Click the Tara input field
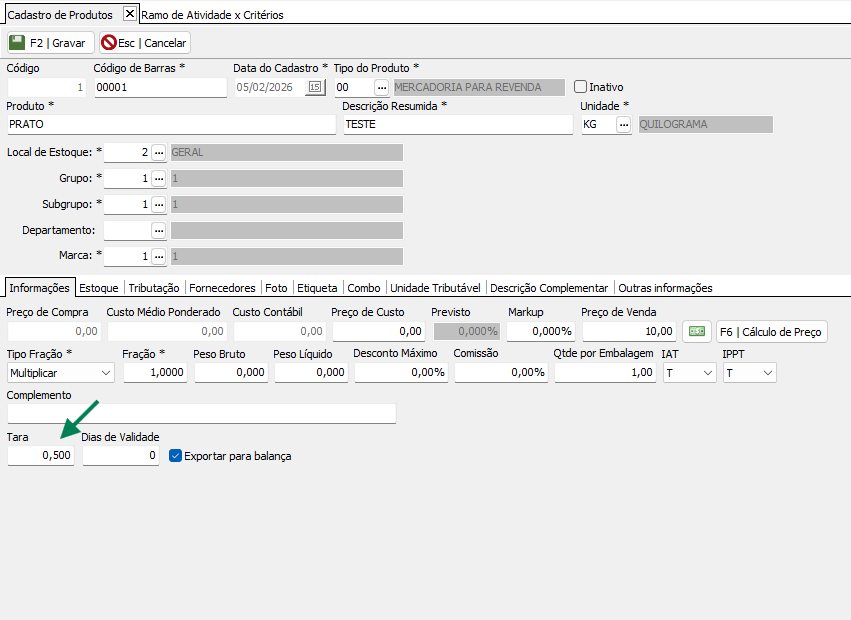851x620 pixels. [41, 456]
